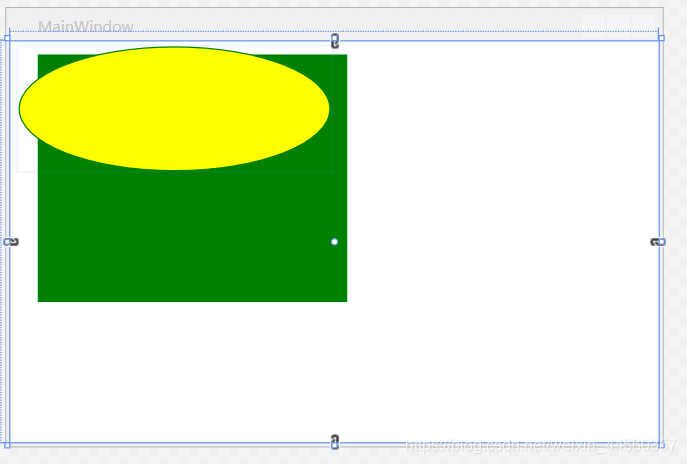Image resolution: width=687 pixels, height=464 pixels.
Task: Click the top-left corner resize handle
Action: click(x=7, y=38)
